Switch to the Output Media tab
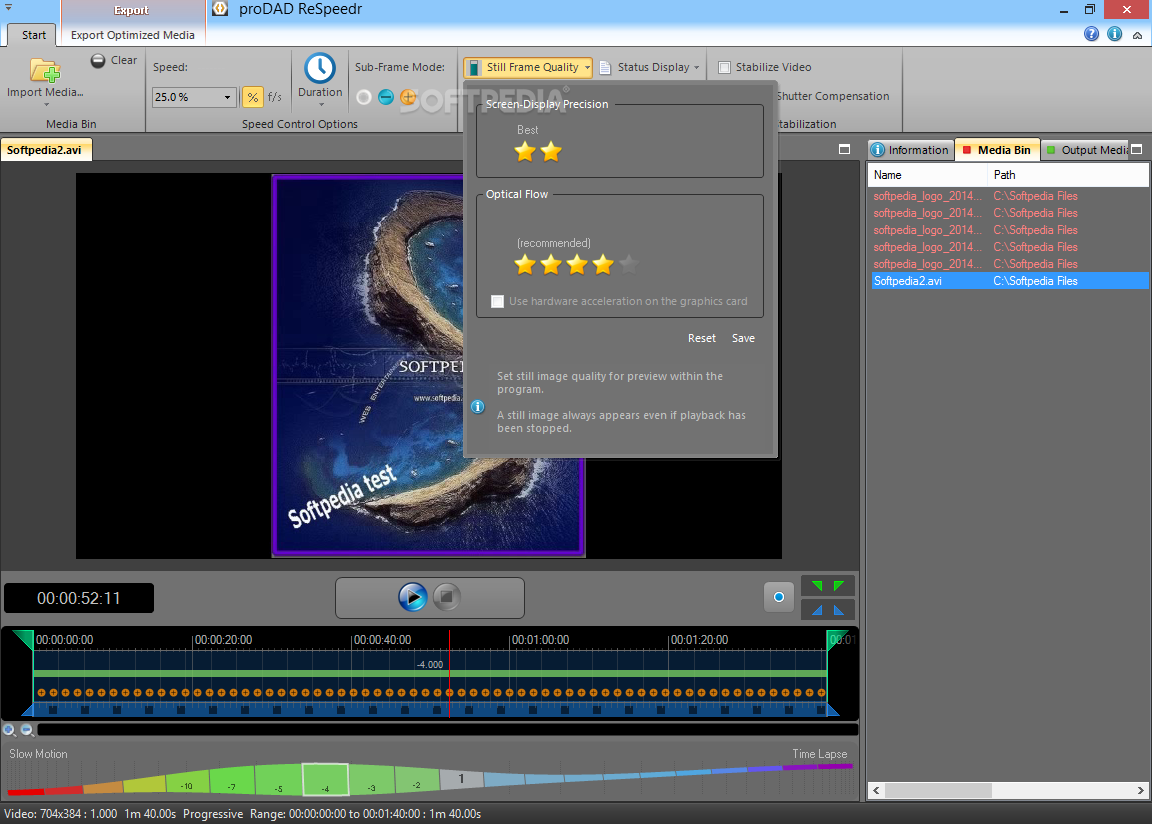 pyautogui.click(x=1086, y=150)
